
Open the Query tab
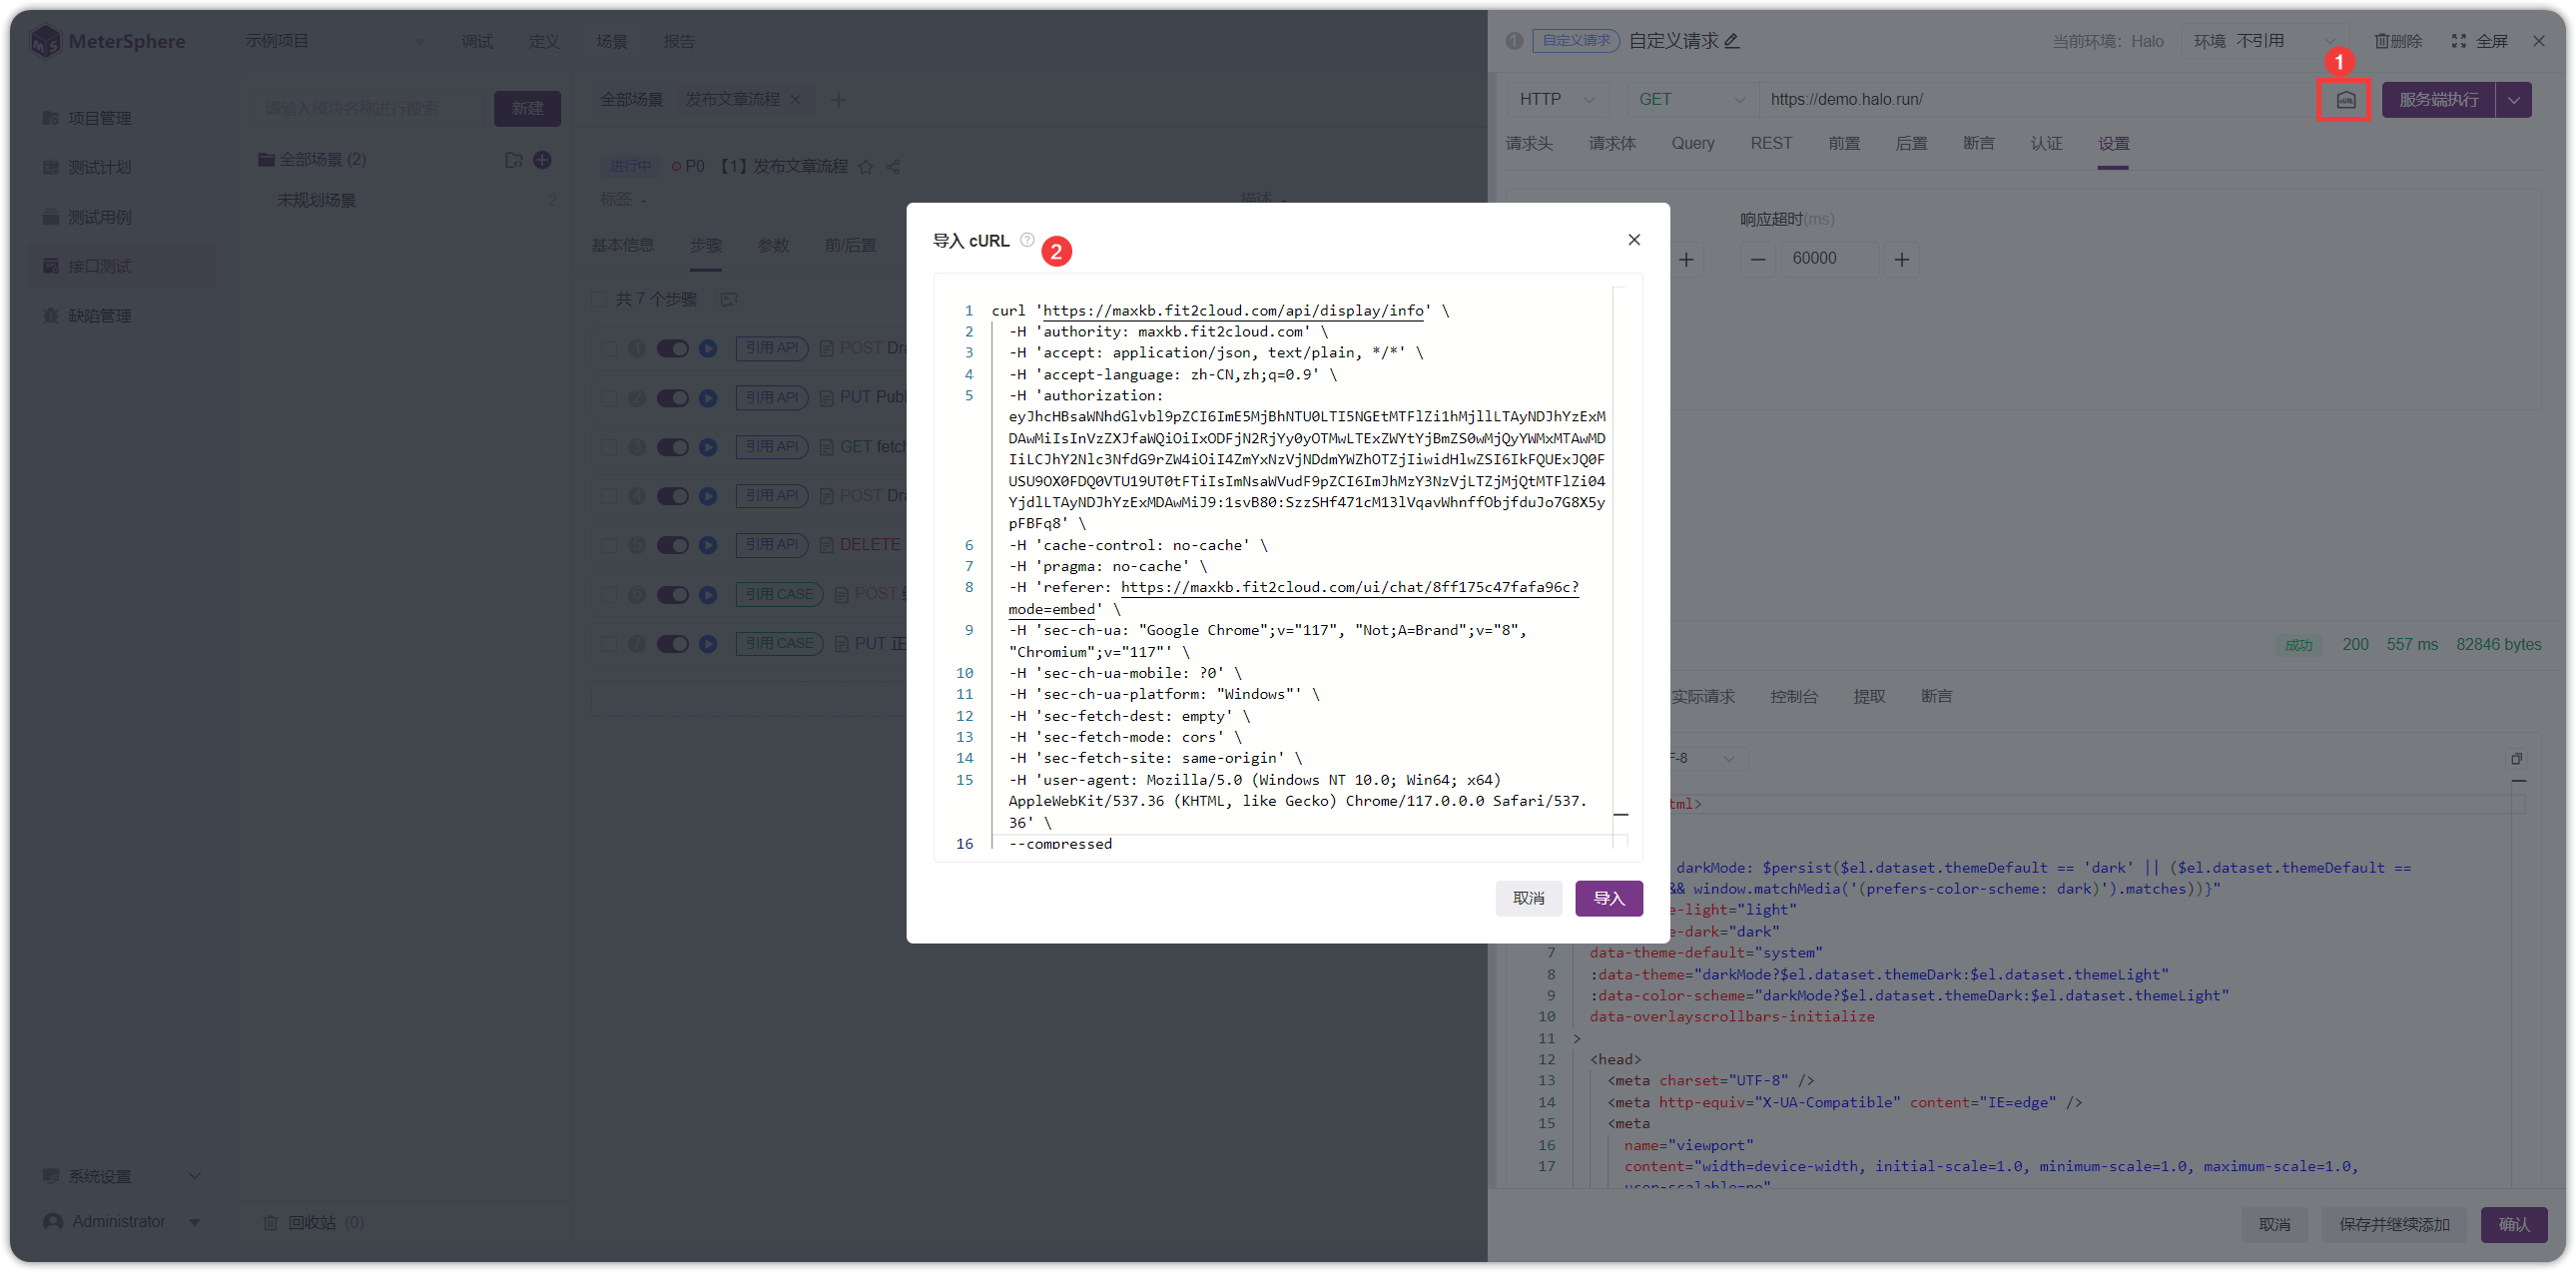[x=1692, y=143]
